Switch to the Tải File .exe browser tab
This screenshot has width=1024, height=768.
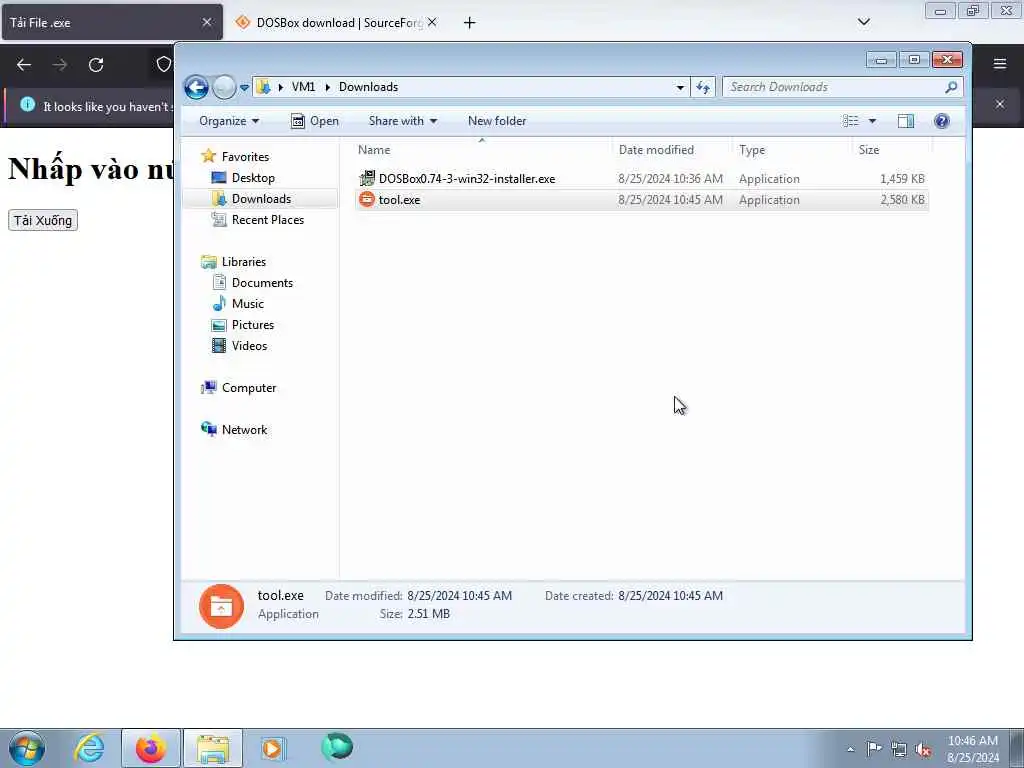point(104,22)
